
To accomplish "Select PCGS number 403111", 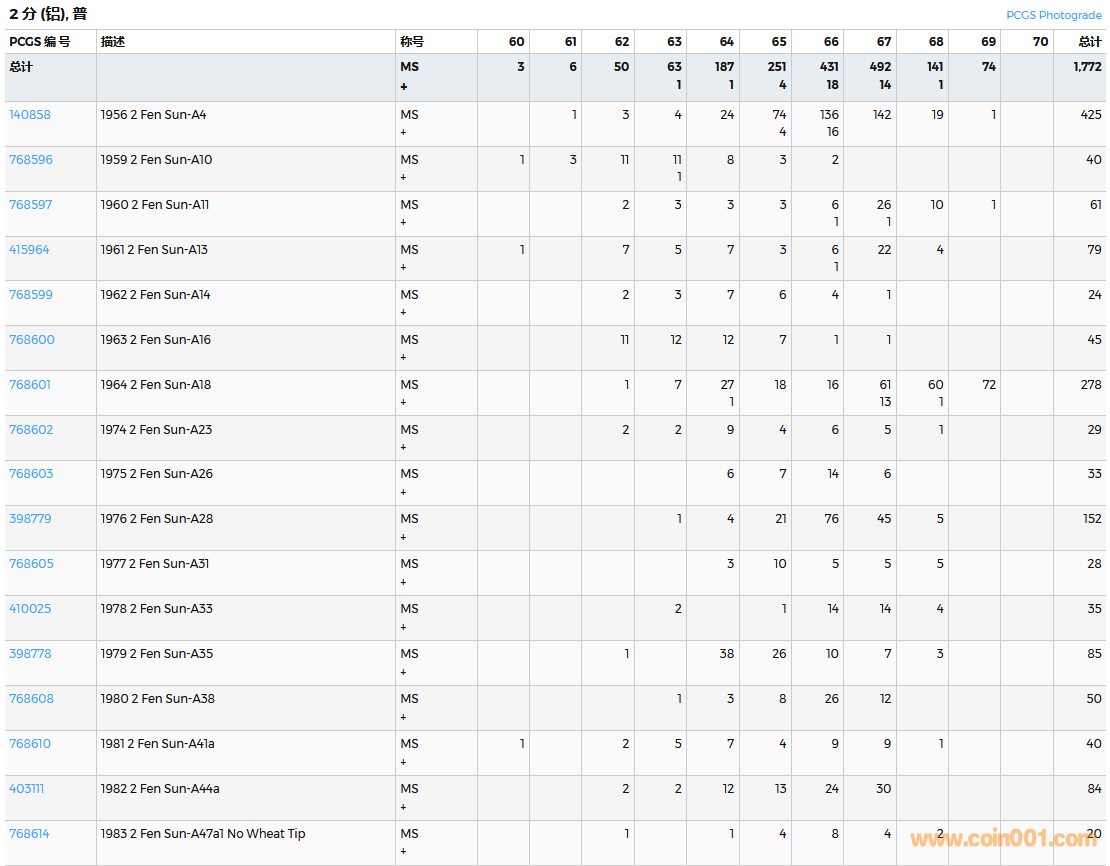I will (x=27, y=789).
